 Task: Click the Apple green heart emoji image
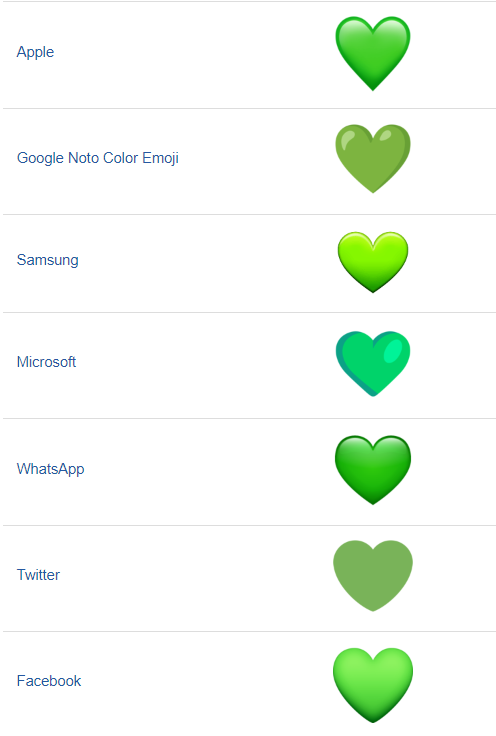[373, 54]
